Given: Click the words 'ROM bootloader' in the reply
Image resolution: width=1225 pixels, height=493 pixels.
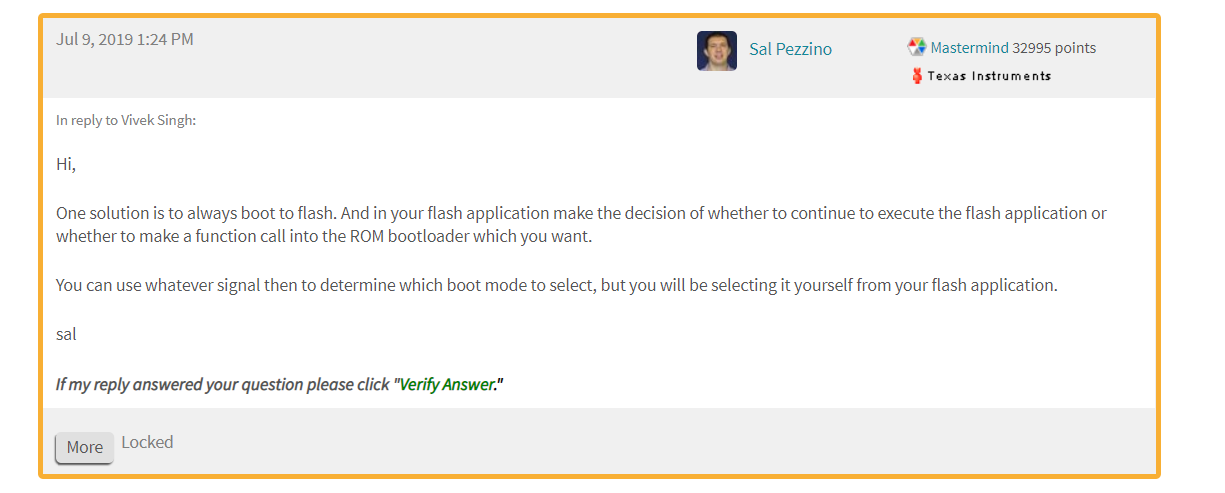Looking at the screenshot, I should coord(520,236).
